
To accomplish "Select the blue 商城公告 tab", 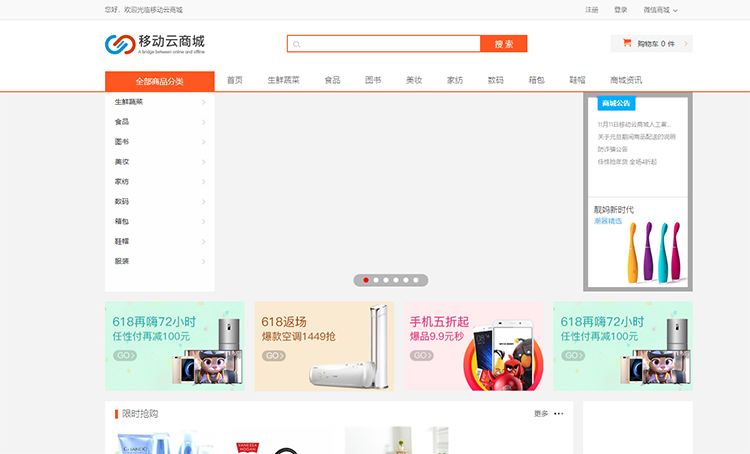I will point(616,103).
